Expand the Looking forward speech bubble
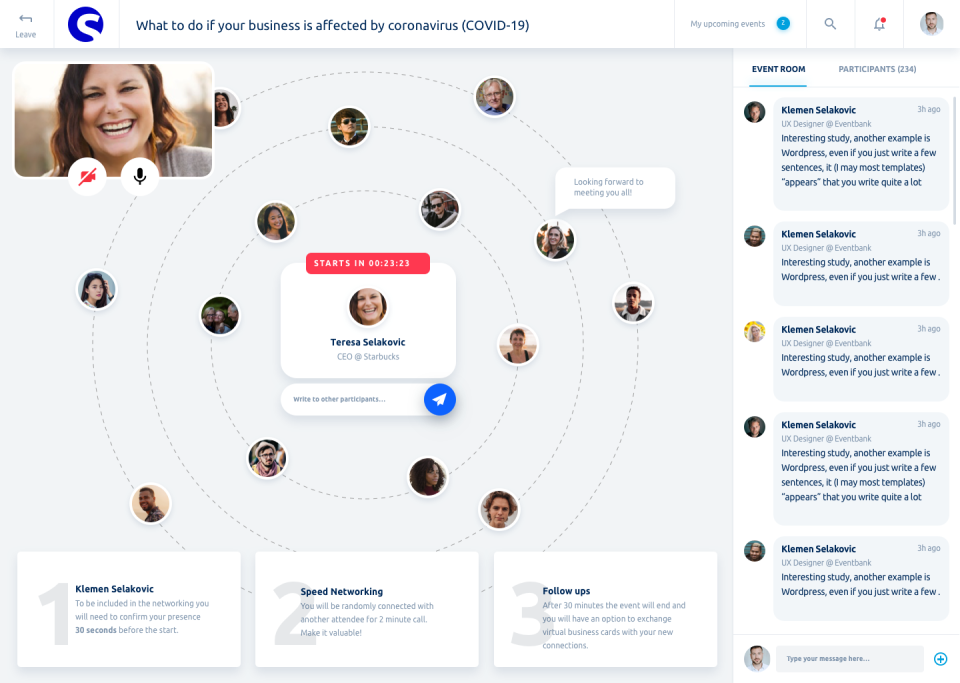The height and width of the screenshot is (683, 960). click(x=615, y=188)
